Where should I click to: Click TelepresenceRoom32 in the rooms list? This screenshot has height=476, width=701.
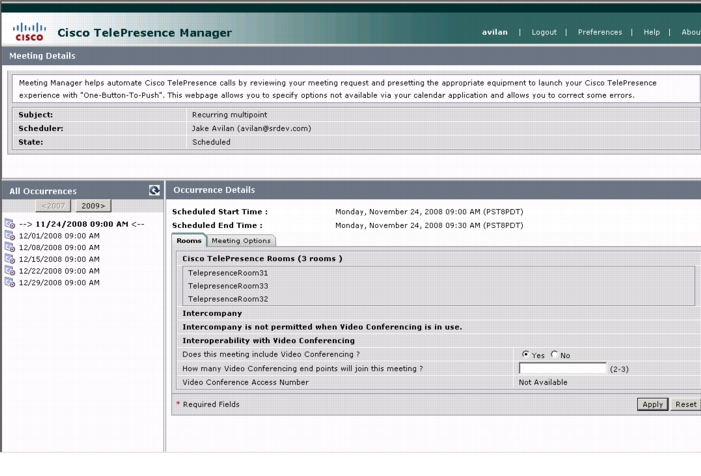pyautogui.click(x=228, y=299)
